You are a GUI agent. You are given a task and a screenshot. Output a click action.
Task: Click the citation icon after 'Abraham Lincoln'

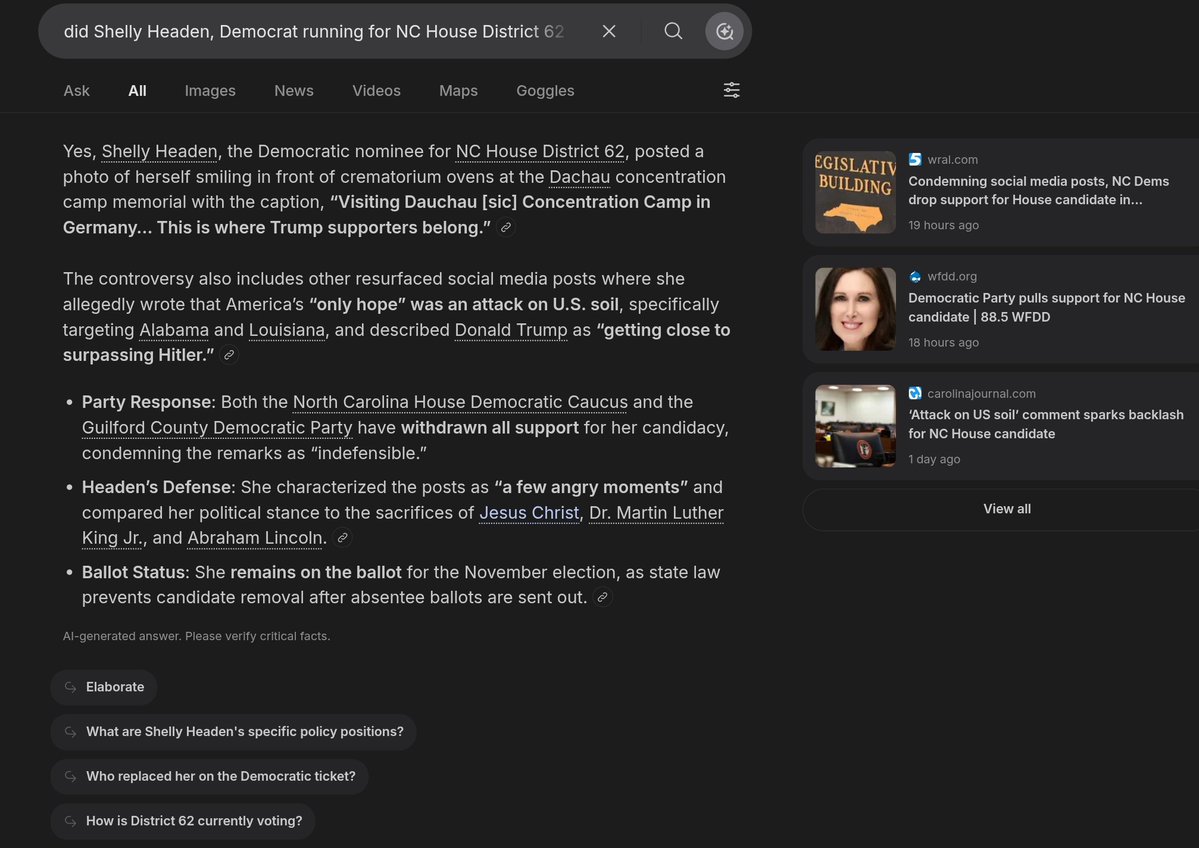click(343, 538)
